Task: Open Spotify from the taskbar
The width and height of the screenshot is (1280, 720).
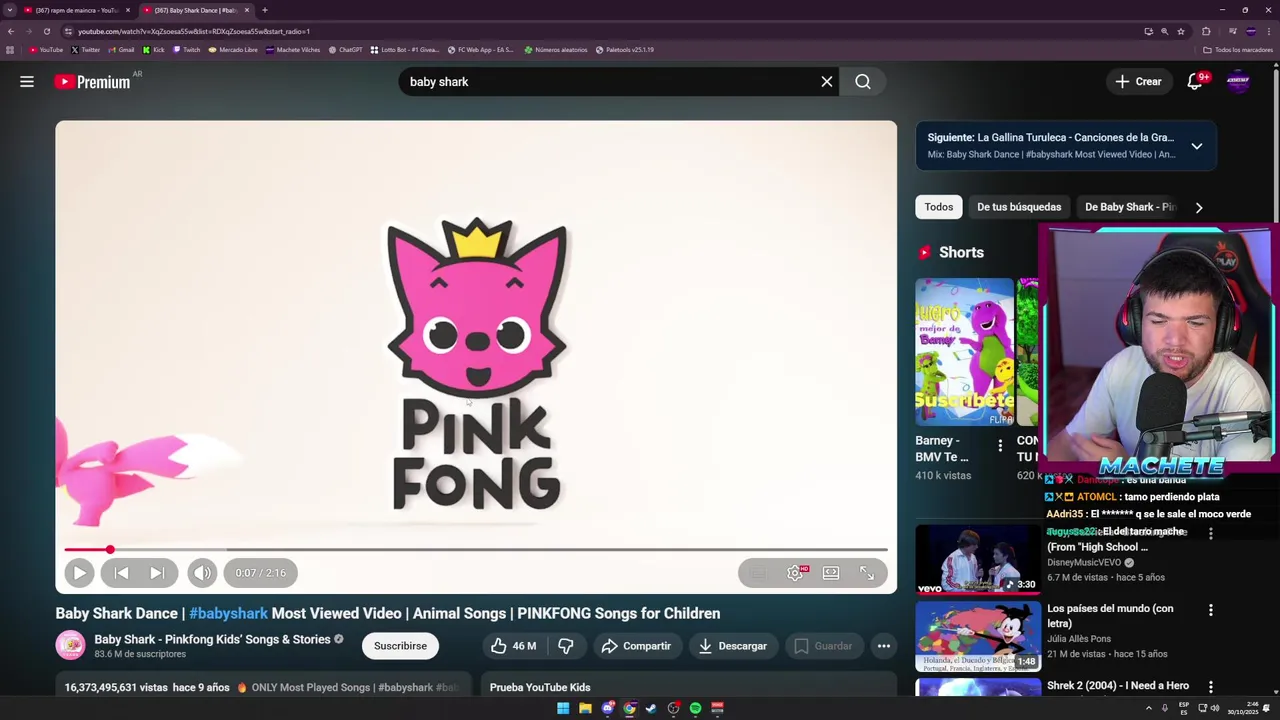Action: [695, 708]
